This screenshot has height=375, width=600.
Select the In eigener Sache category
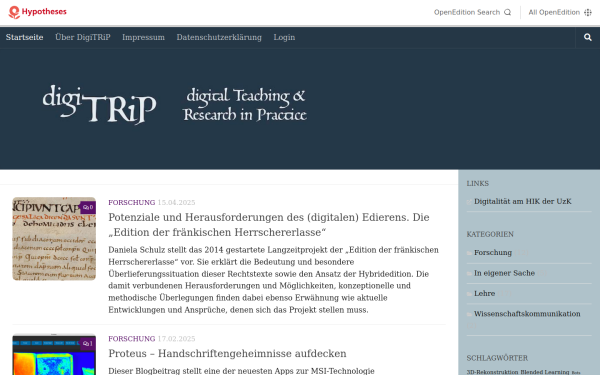[x=504, y=273]
